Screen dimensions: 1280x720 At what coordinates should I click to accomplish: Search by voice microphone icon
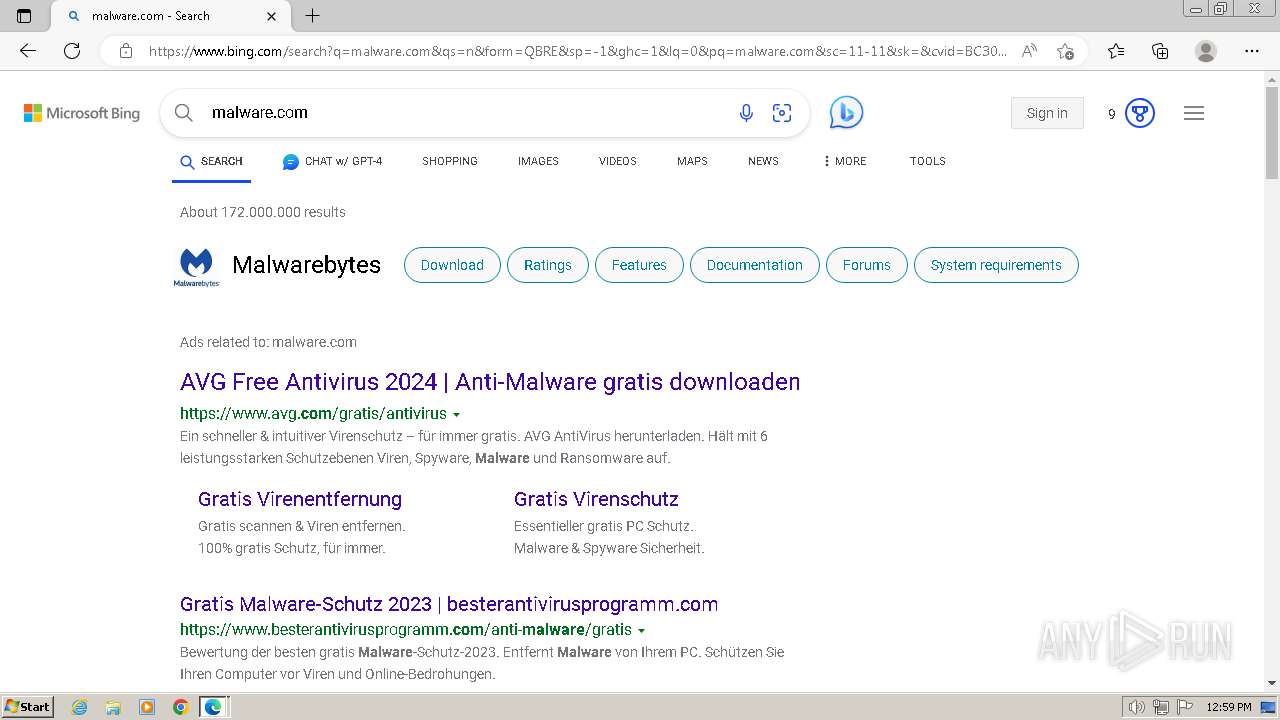pos(746,113)
